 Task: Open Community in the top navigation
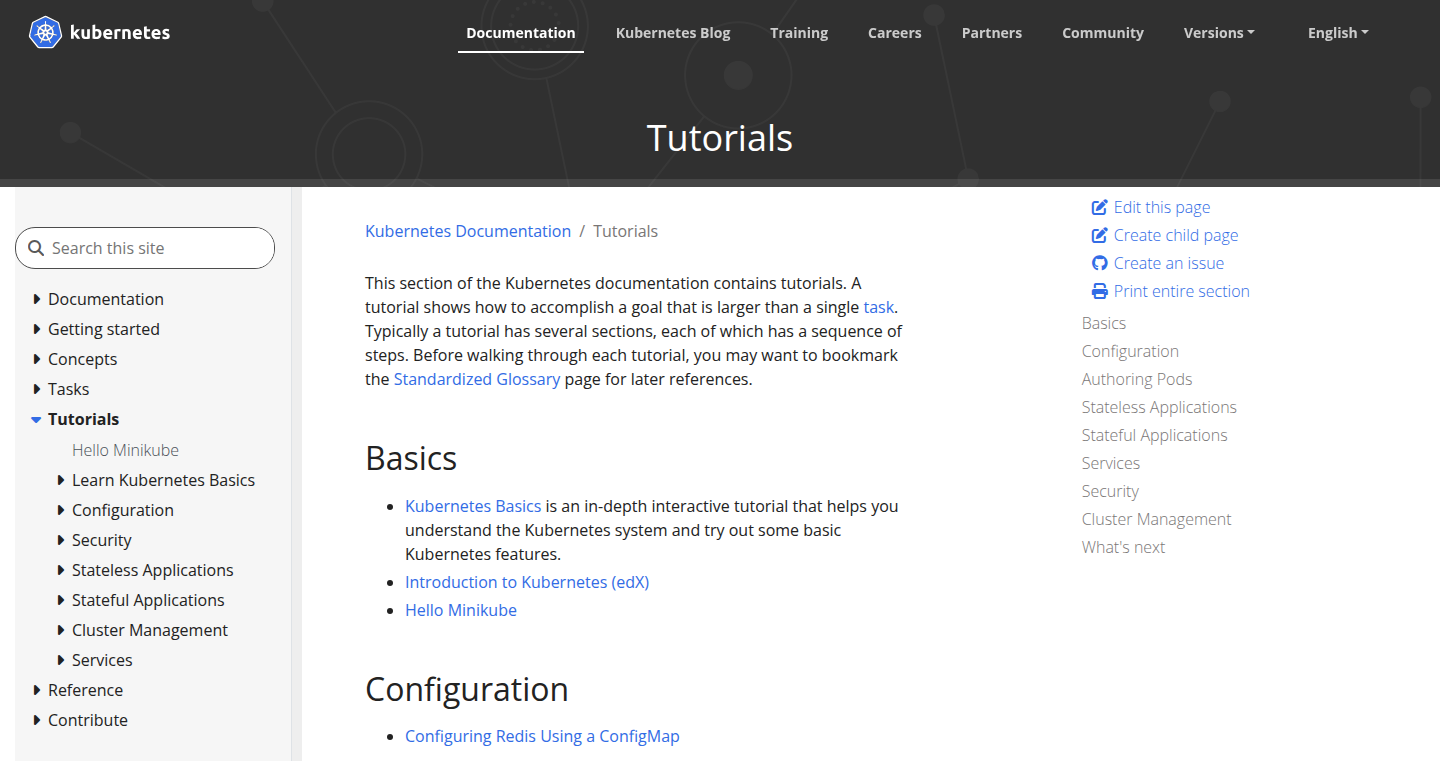coord(1103,33)
